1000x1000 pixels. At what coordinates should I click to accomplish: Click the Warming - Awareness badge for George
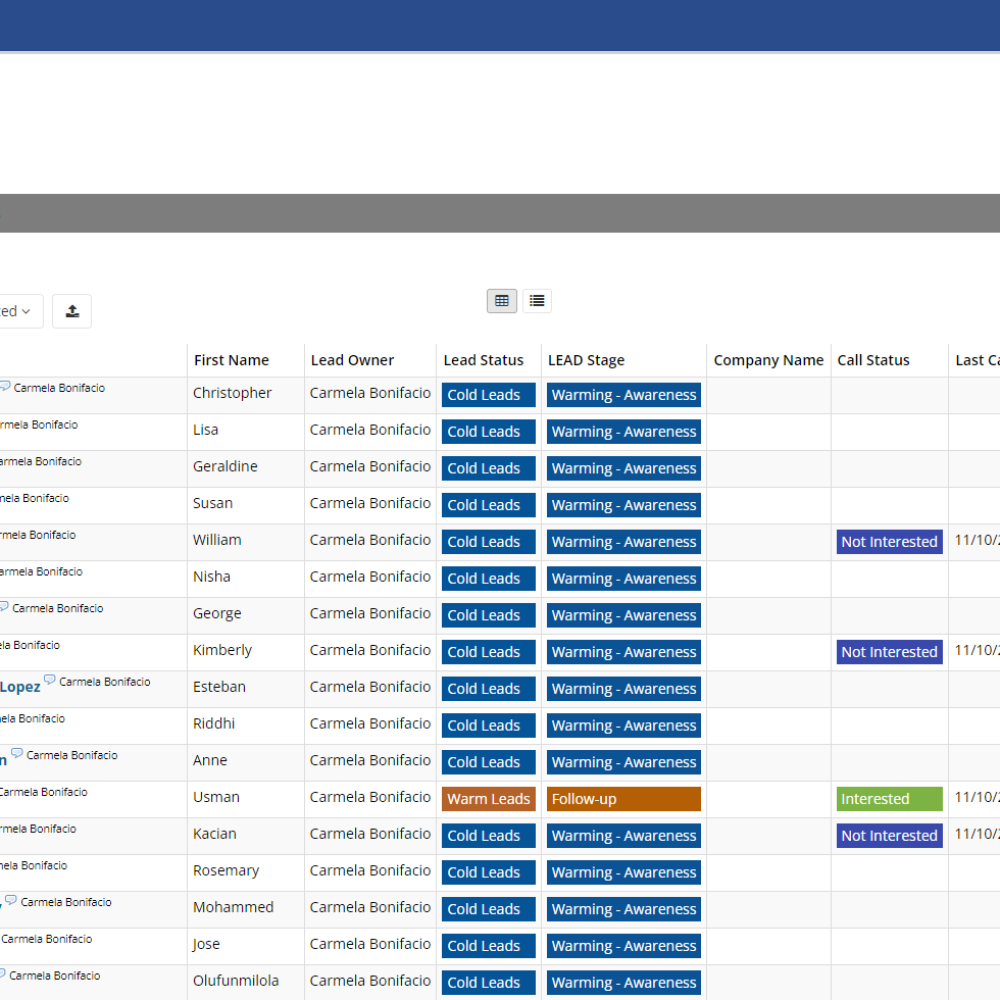[624, 615]
